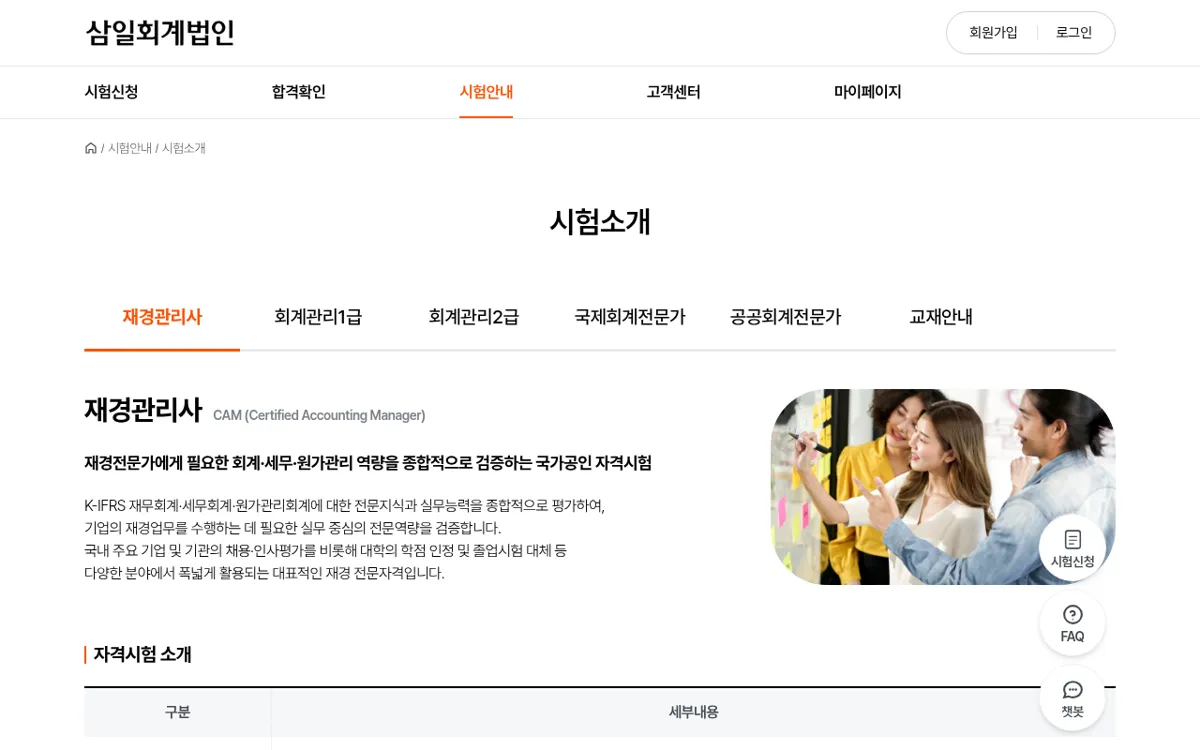
Task: Open the 챗봇 chat floating button
Action: [1072, 698]
